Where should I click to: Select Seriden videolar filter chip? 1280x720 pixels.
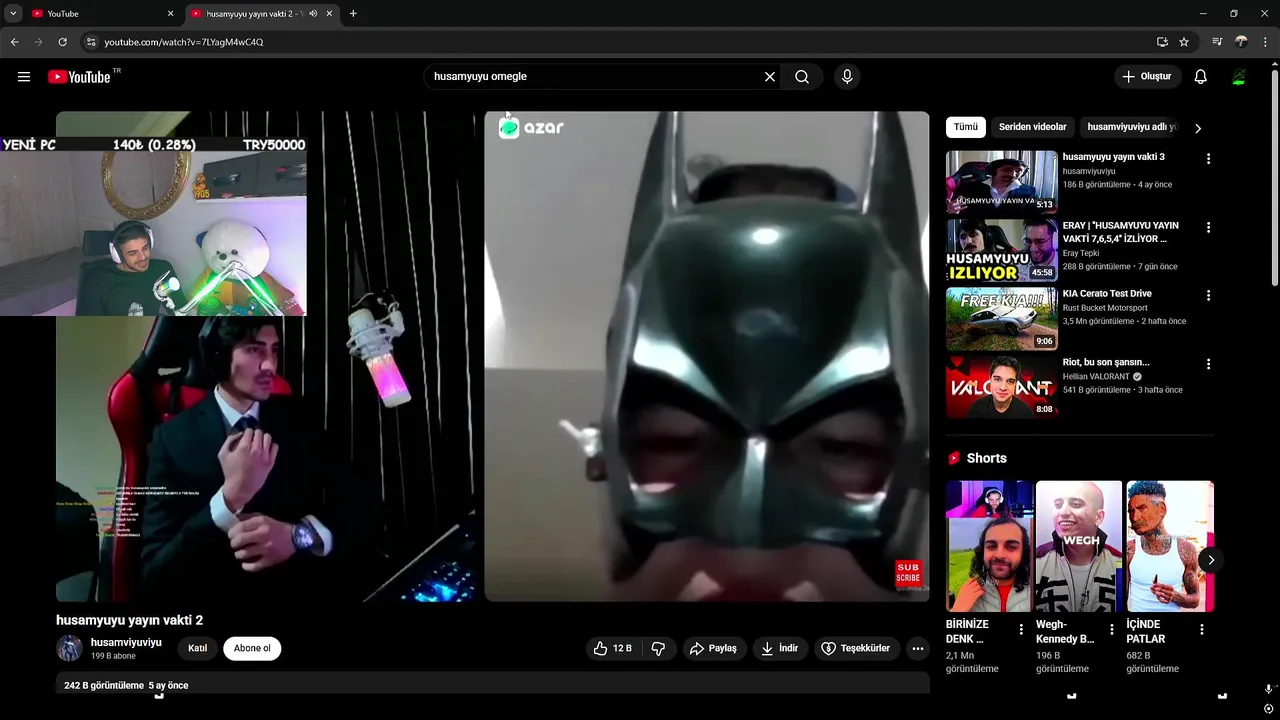pyautogui.click(x=1033, y=127)
